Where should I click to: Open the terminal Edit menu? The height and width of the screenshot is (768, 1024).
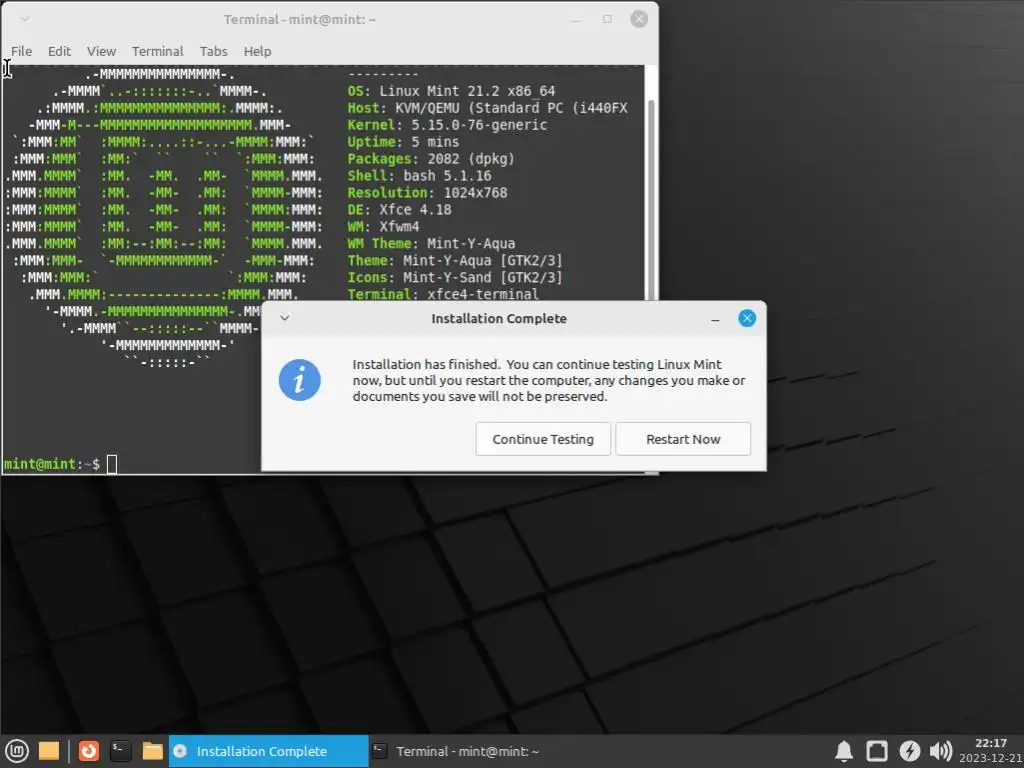(59, 51)
